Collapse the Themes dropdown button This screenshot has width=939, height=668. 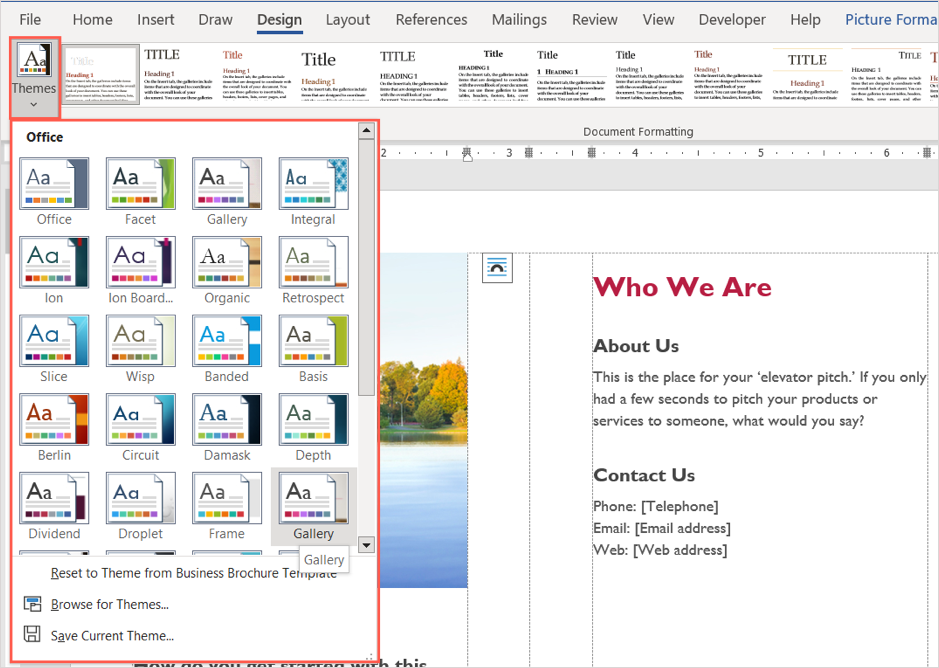pos(34,72)
